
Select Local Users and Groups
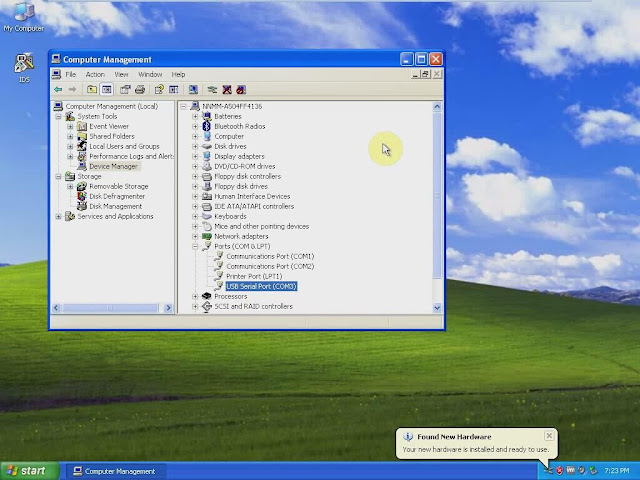(x=124, y=146)
